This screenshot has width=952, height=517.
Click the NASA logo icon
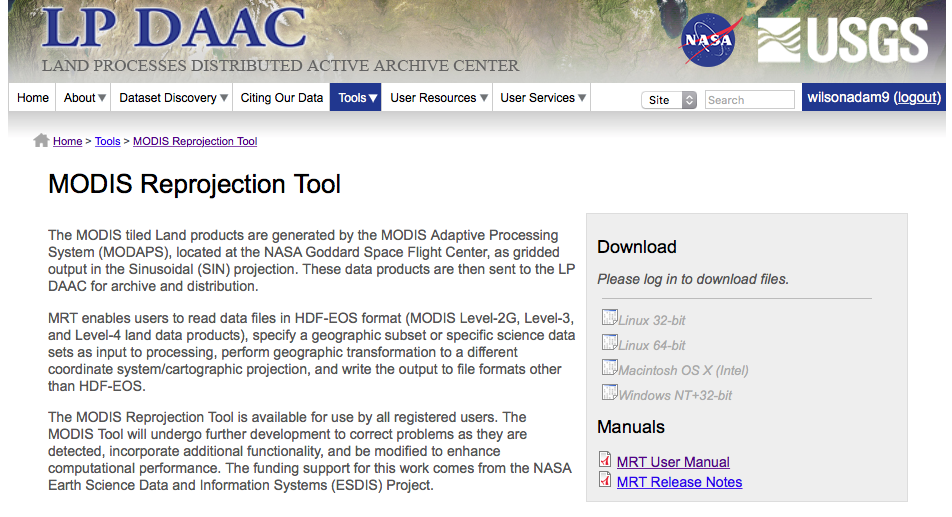(710, 40)
